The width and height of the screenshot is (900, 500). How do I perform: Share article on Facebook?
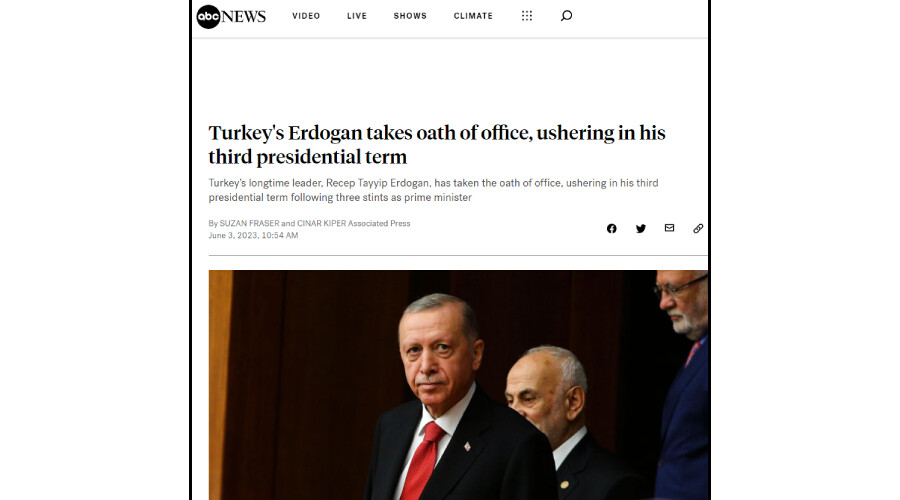tap(612, 228)
